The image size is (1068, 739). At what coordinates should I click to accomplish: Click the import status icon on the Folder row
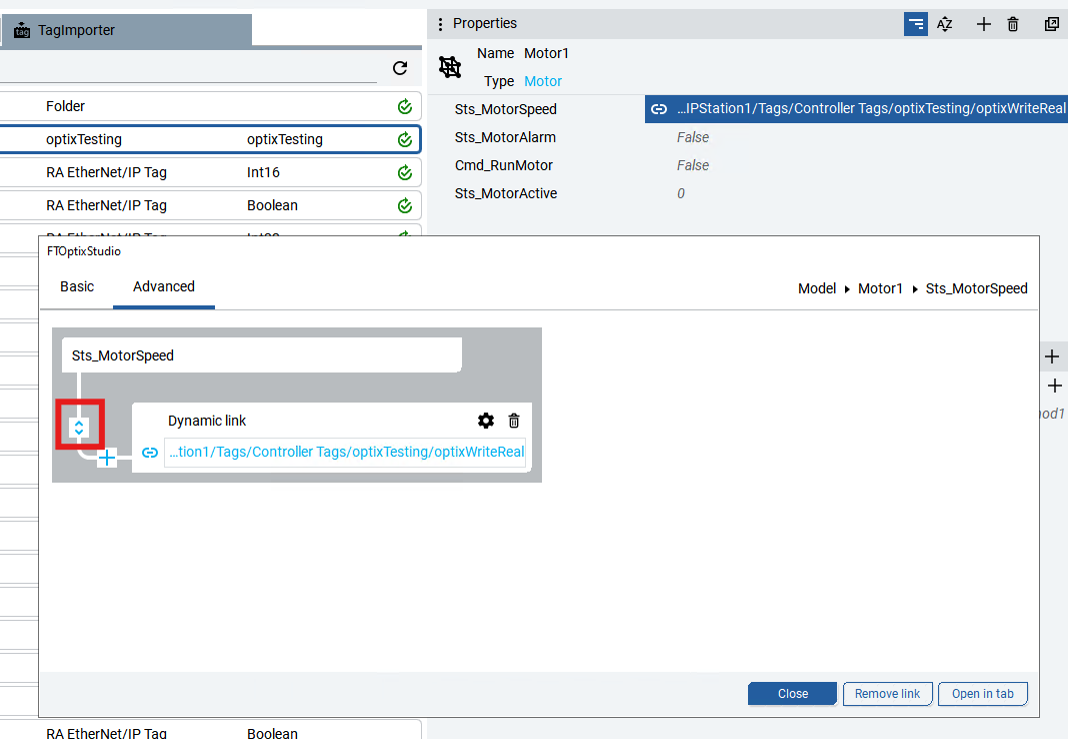pyautogui.click(x=405, y=106)
